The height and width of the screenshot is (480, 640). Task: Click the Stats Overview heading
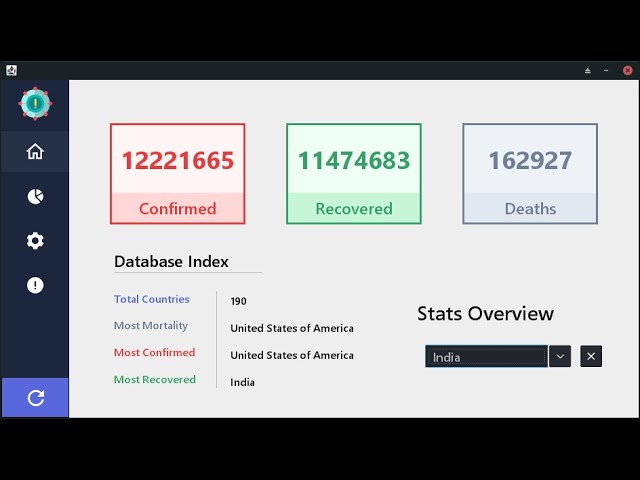tap(485, 314)
